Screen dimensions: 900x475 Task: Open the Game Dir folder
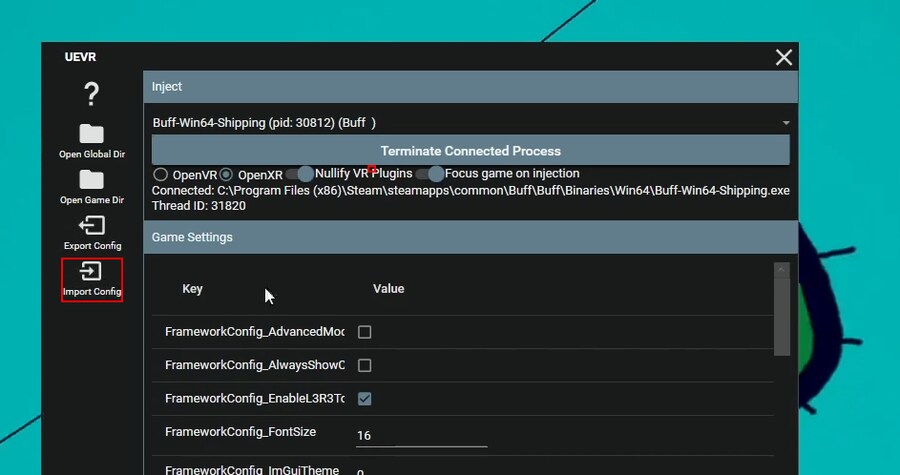click(91, 180)
